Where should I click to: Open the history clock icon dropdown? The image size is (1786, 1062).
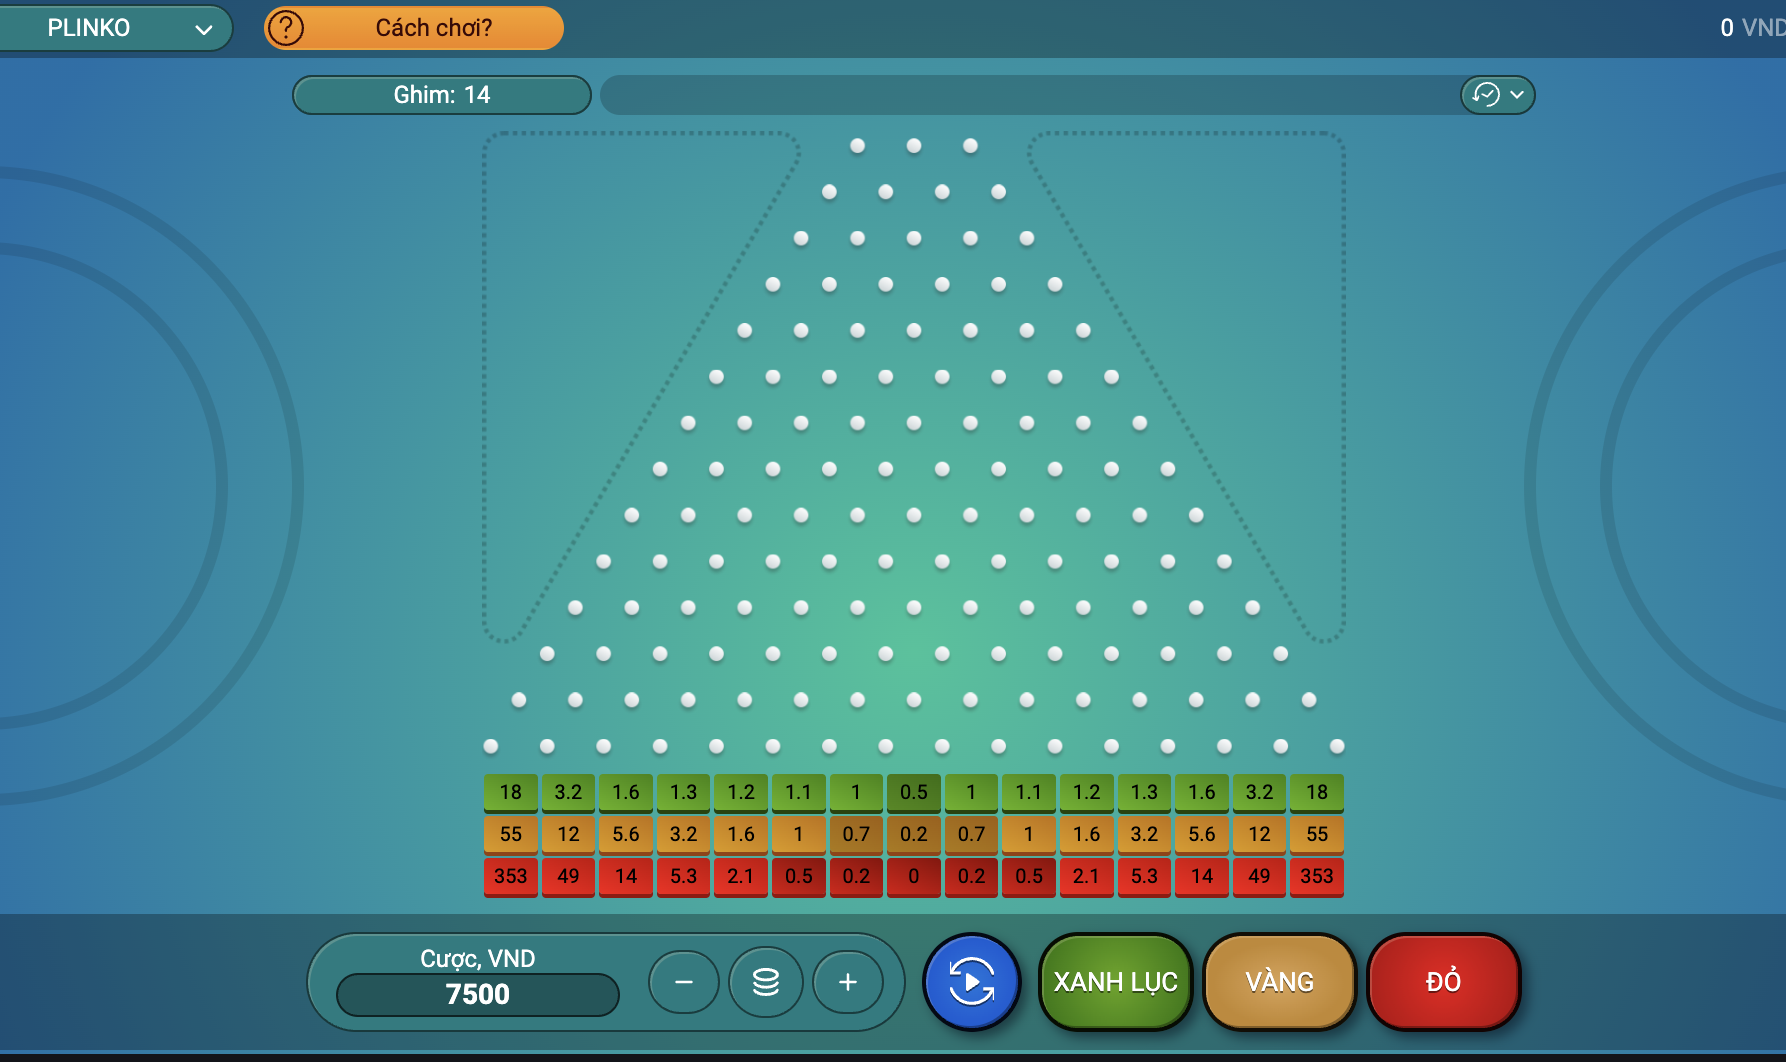[1486, 95]
